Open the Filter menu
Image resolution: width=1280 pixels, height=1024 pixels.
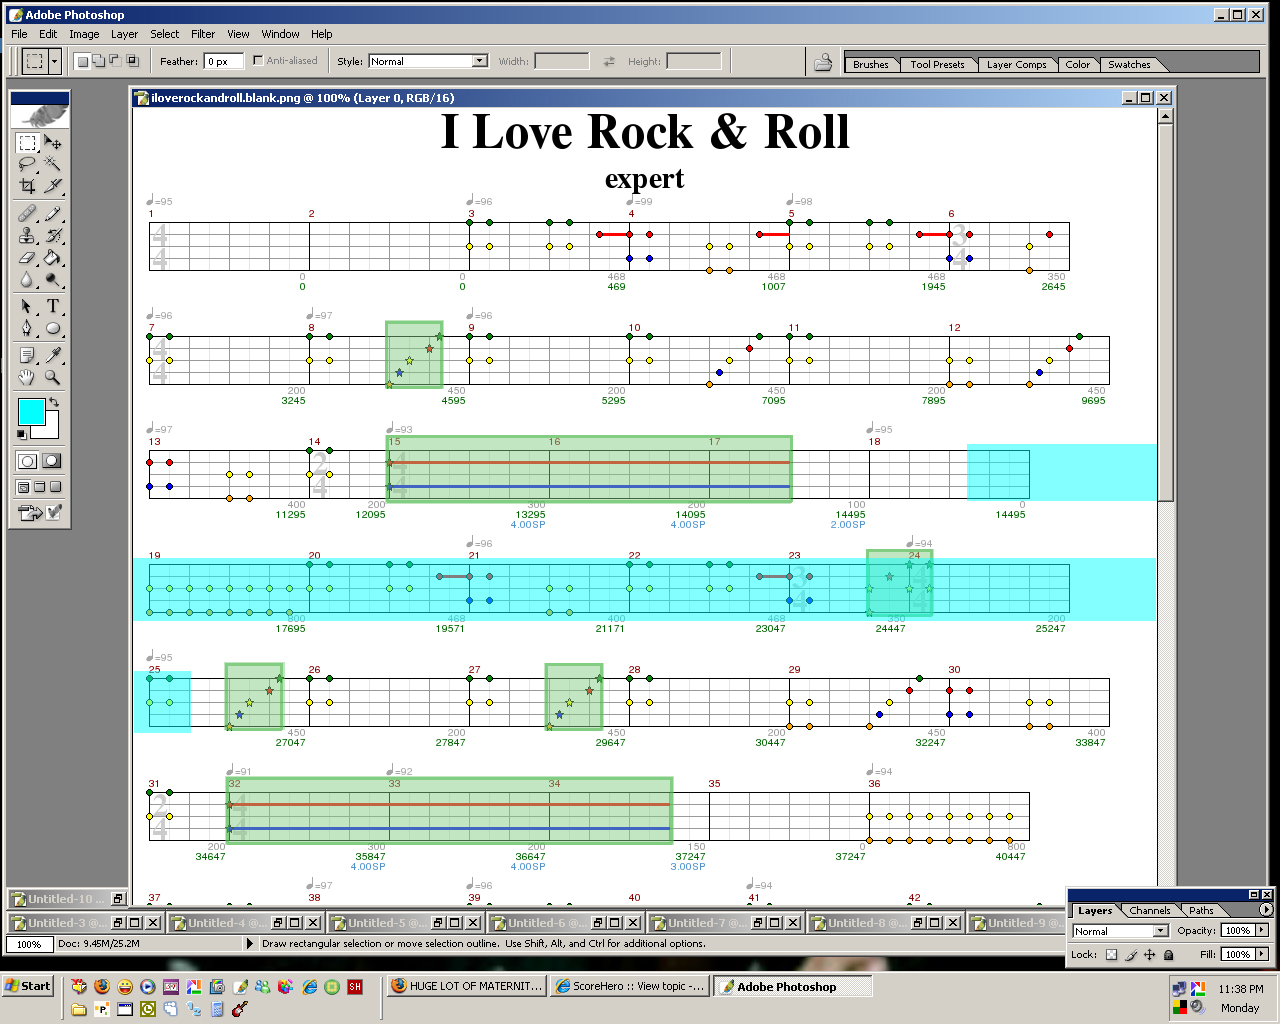[203, 34]
